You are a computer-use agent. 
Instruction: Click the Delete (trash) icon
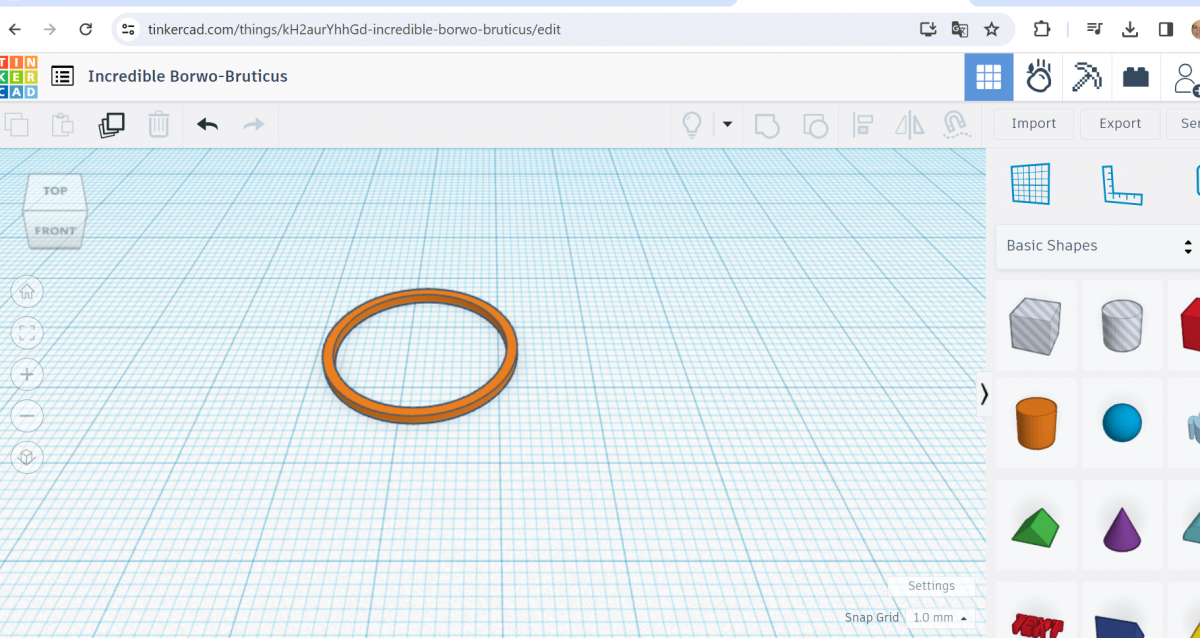click(159, 124)
